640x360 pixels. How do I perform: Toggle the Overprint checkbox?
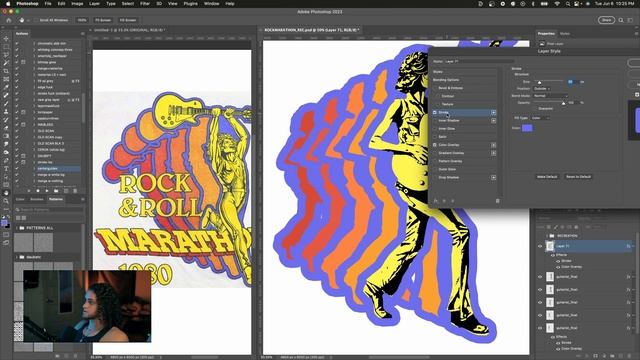click(x=535, y=109)
